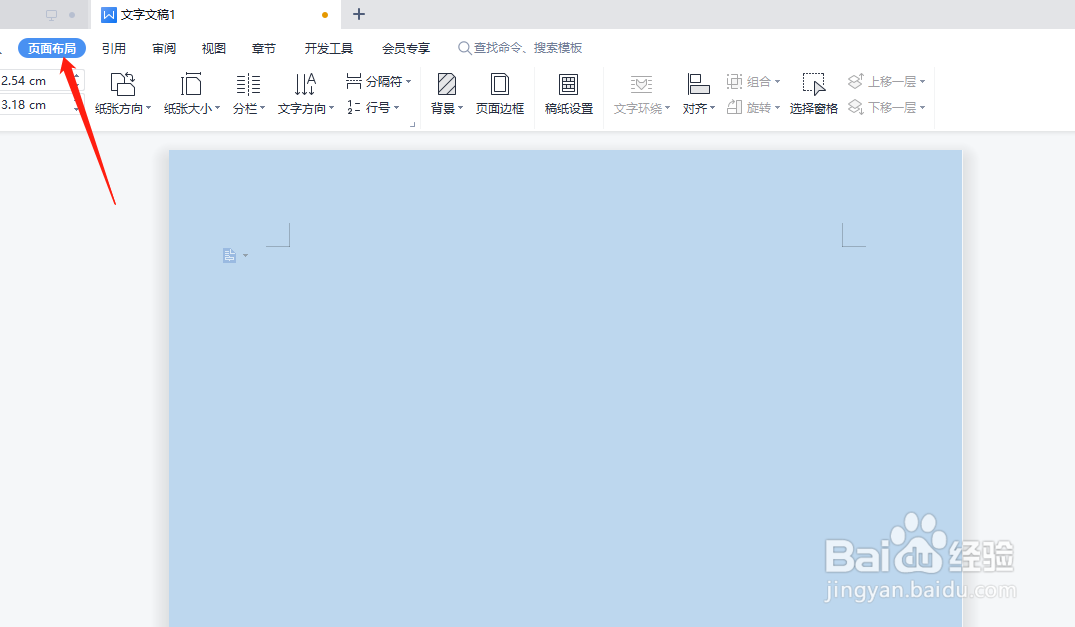The height and width of the screenshot is (627, 1075).
Task: Expand the paste options dropdown arrow
Action: (245, 256)
